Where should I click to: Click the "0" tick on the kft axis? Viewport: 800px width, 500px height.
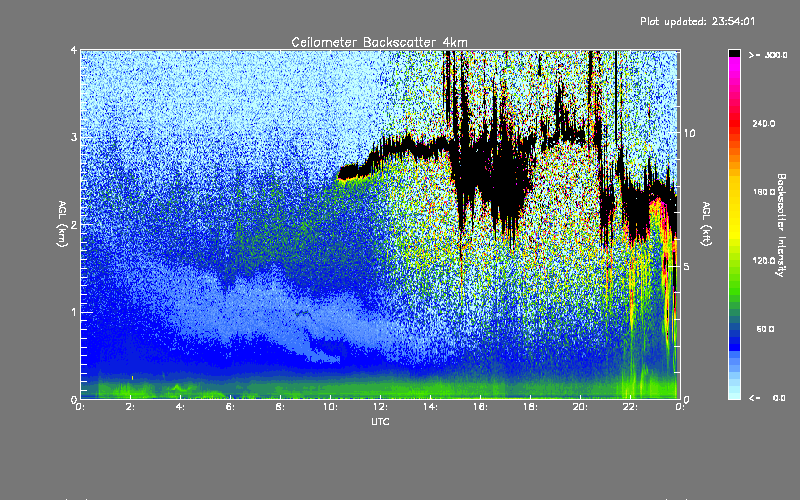[687, 399]
